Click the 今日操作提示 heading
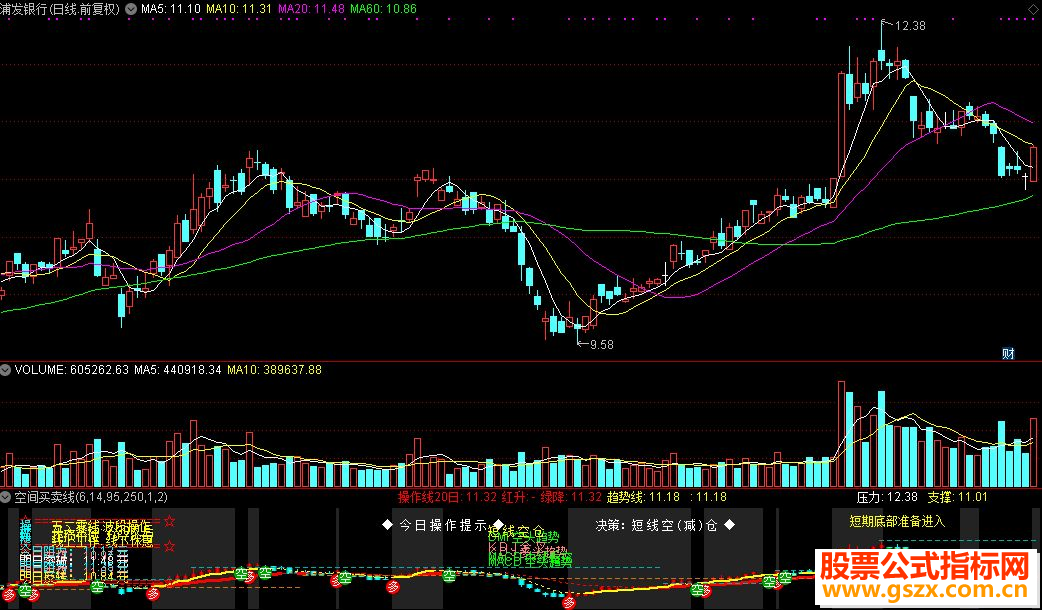This screenshot has width=1042, height=610. (443, 525)
